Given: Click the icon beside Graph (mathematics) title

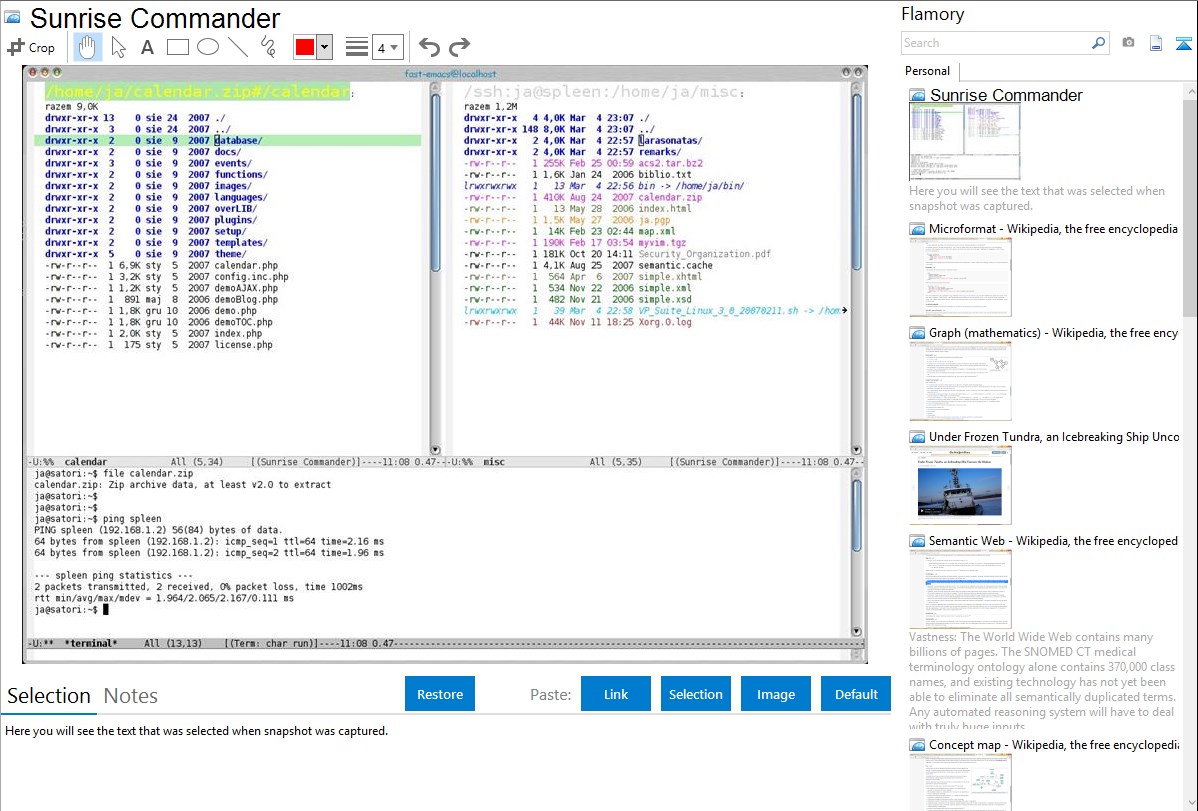Looking at the screenshot, I should pyautogui.click(x=917, y=333).
